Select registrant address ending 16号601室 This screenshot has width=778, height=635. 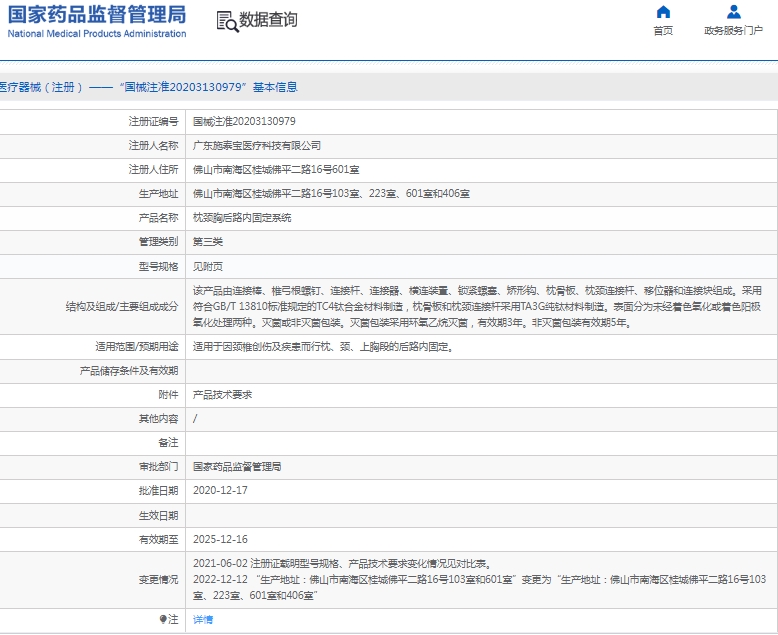pos(276,170)
